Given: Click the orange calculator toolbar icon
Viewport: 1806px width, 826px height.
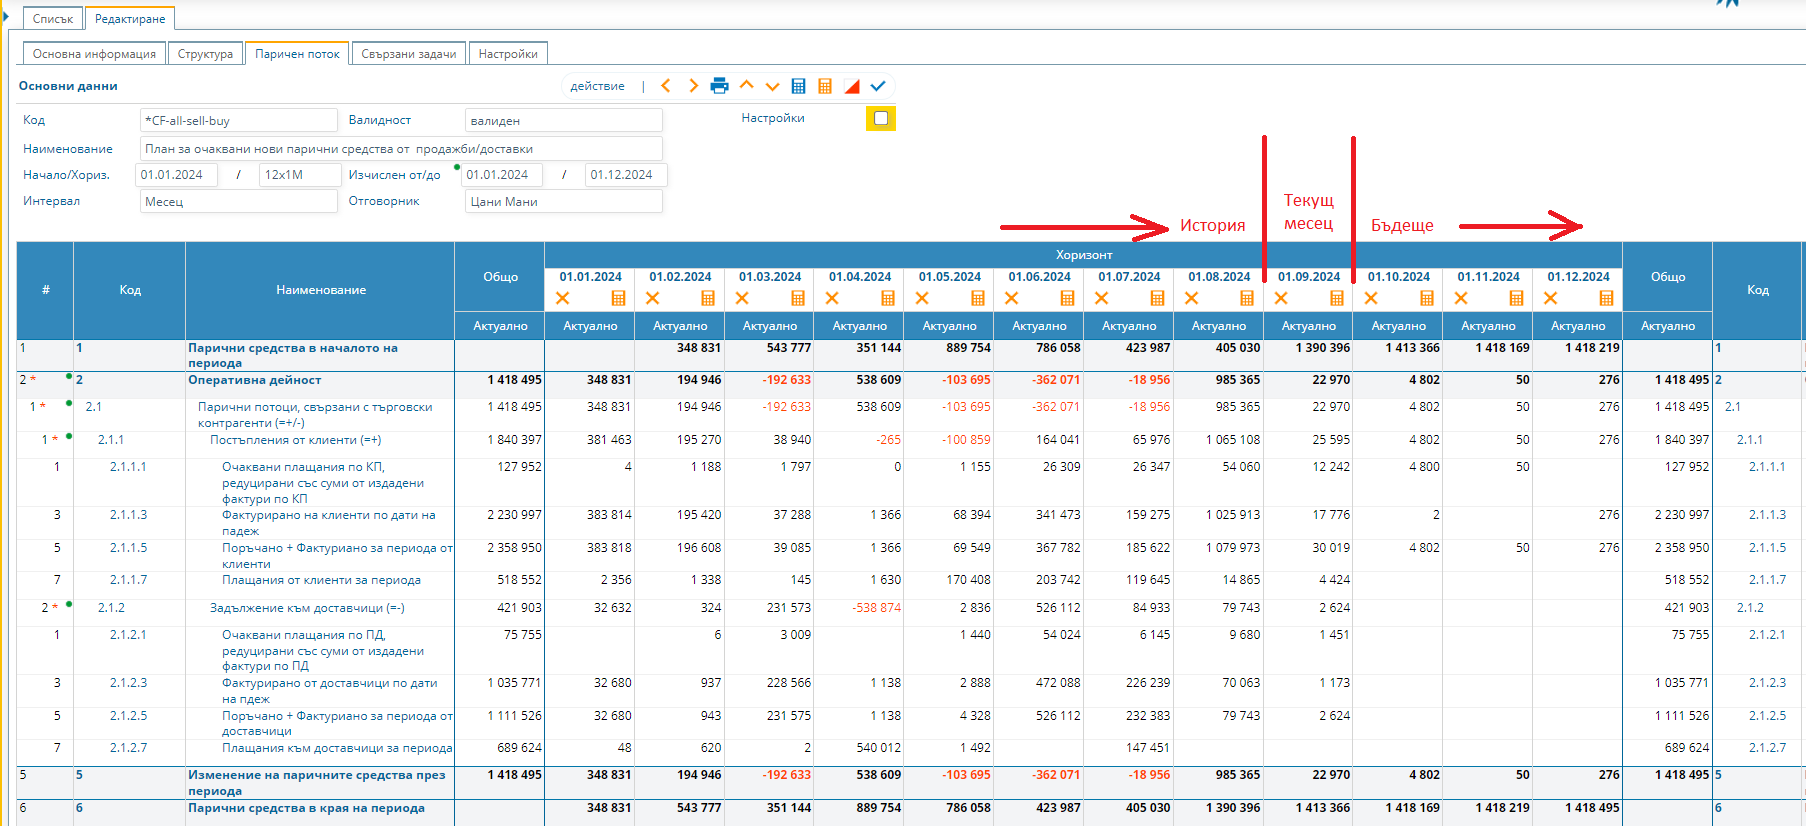Looking at the screenshot, I should click(825, 86).
